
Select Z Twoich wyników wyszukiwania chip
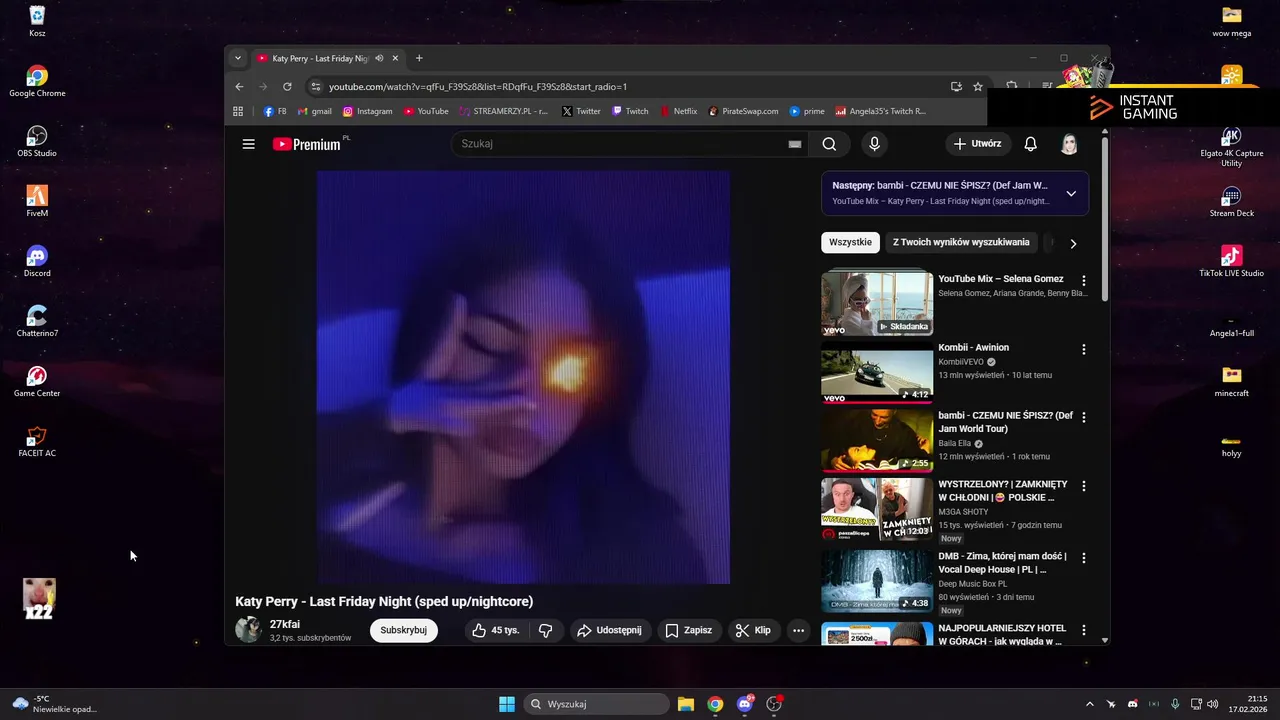tap(961, 242)
